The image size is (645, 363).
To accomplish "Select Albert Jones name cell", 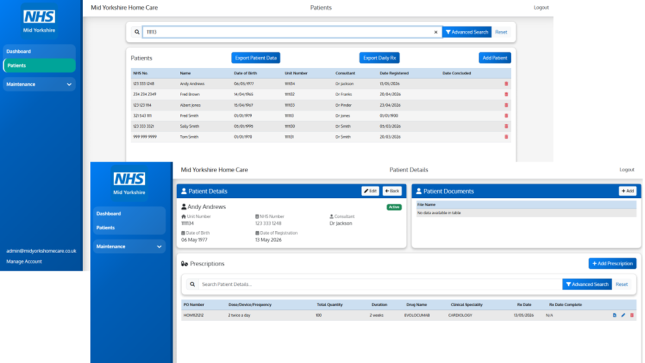I will (190, 105).
